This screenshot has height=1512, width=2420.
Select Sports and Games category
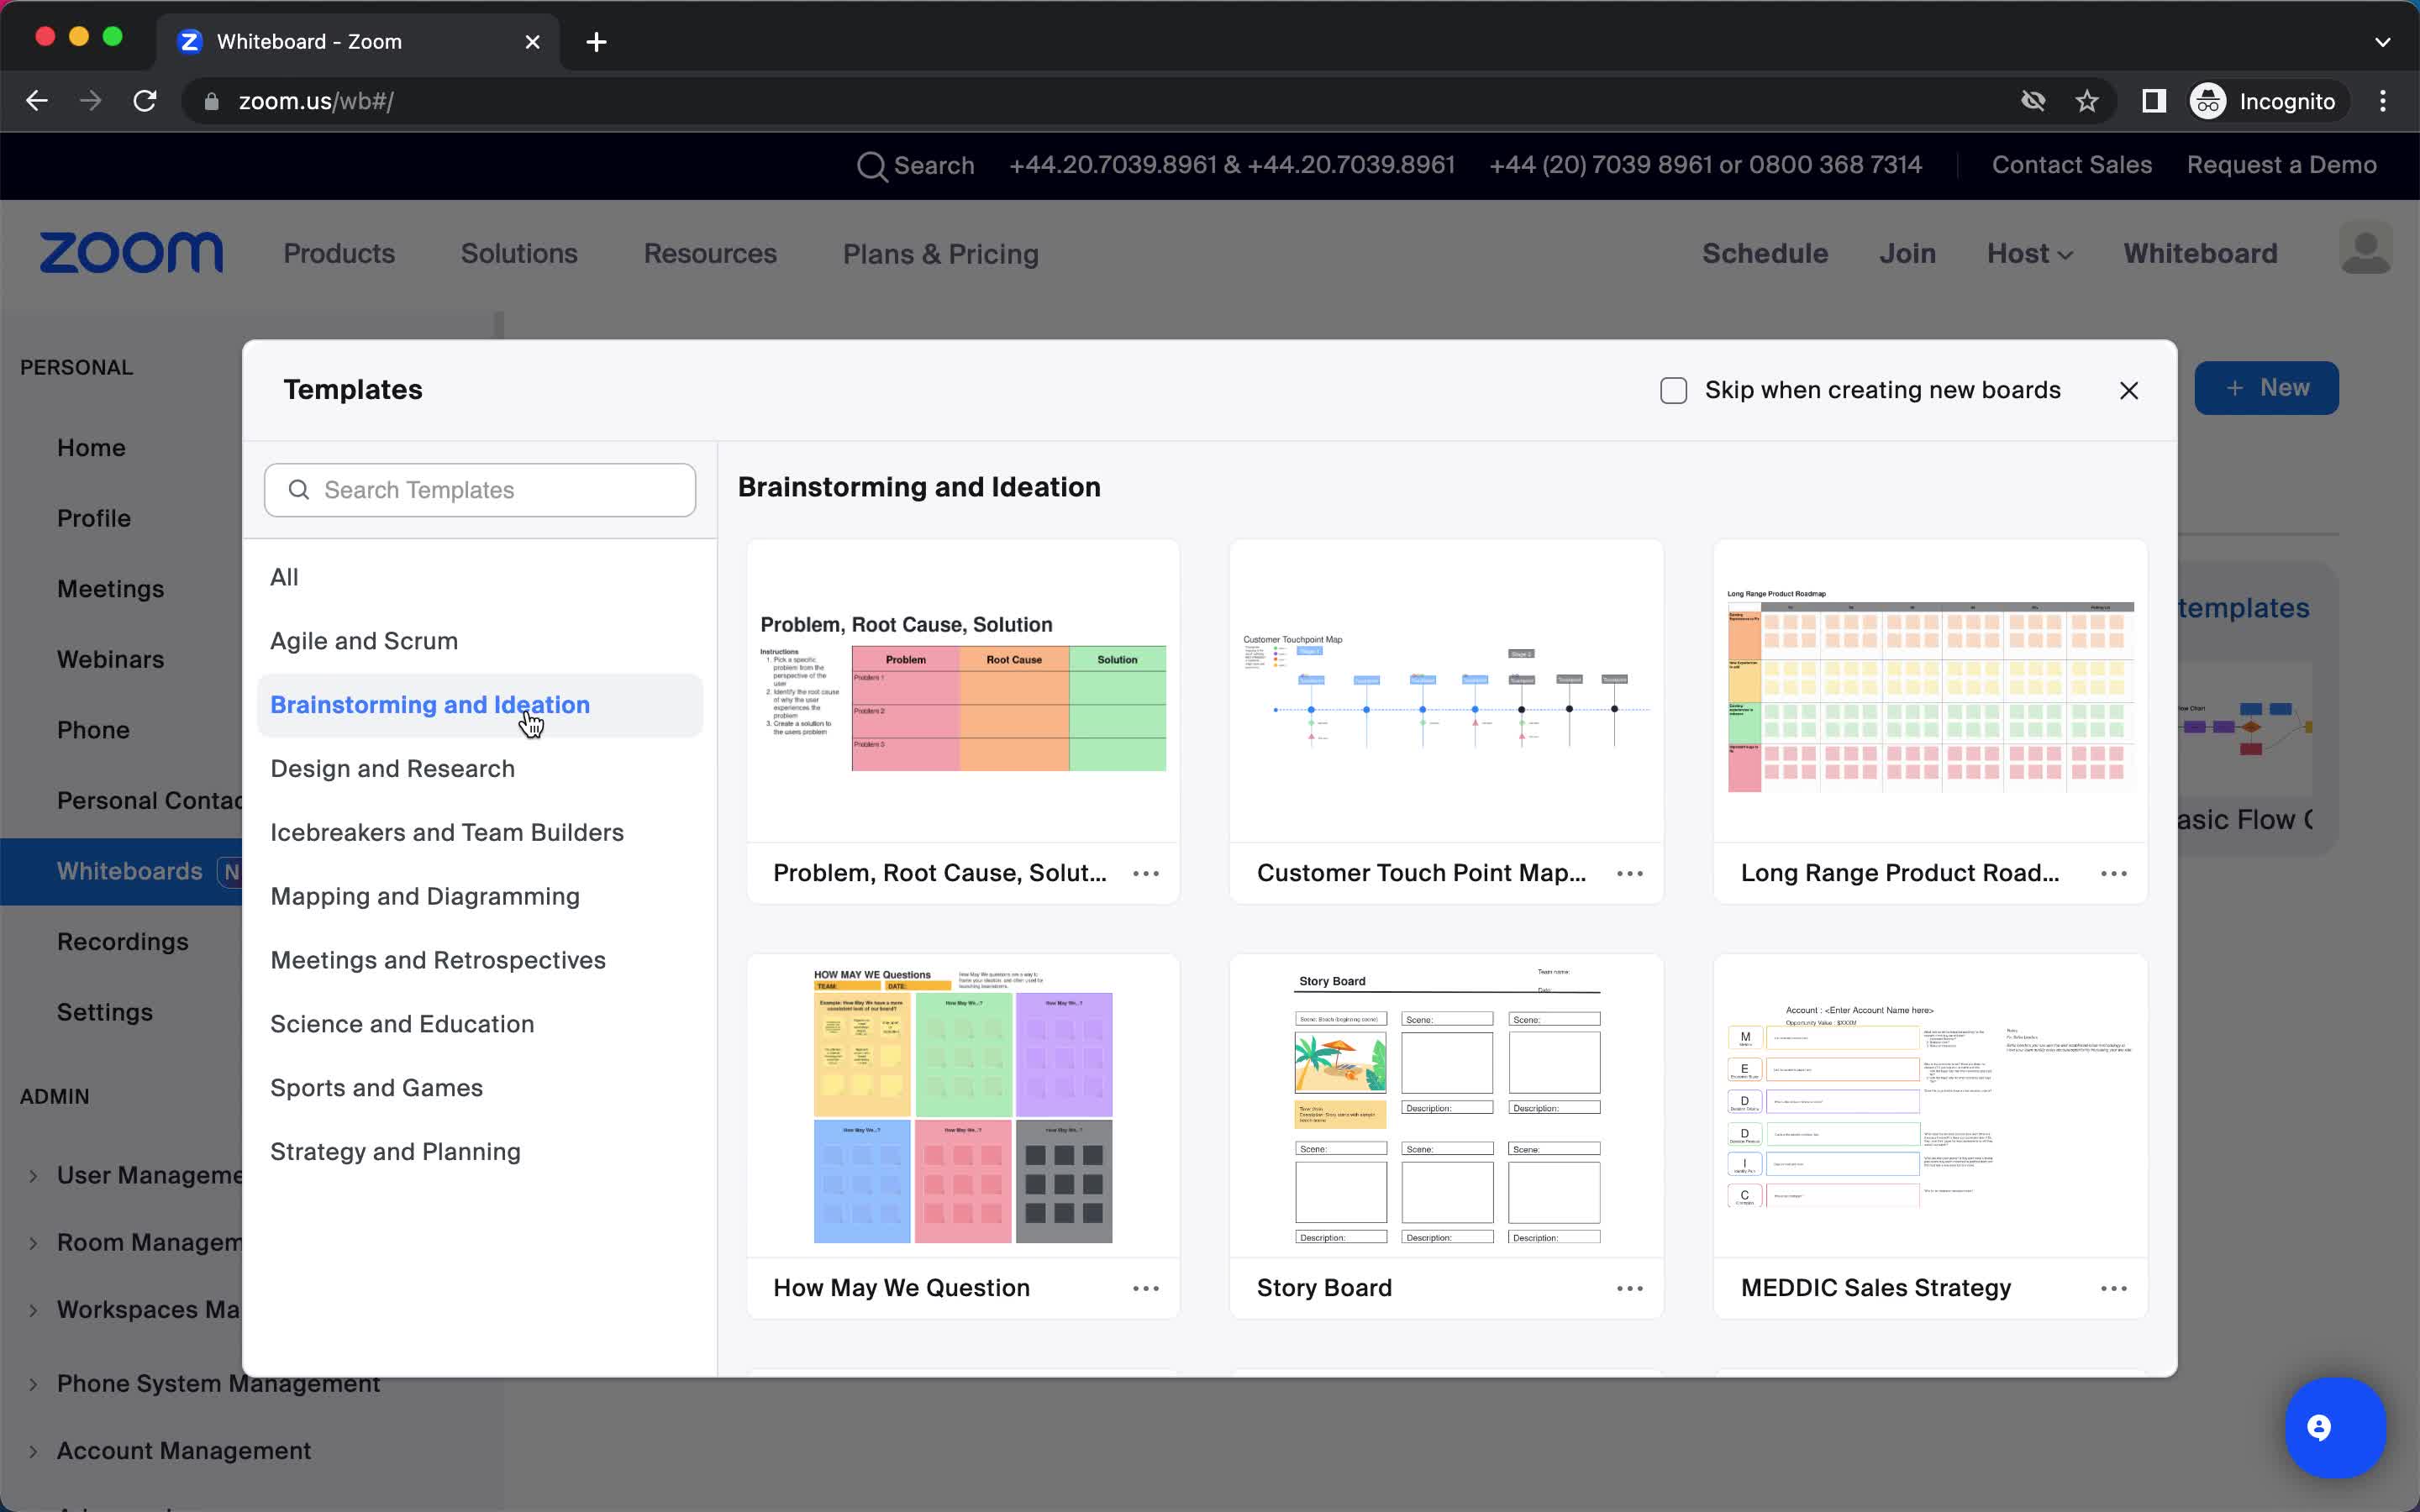click(x=480, y=1089)
